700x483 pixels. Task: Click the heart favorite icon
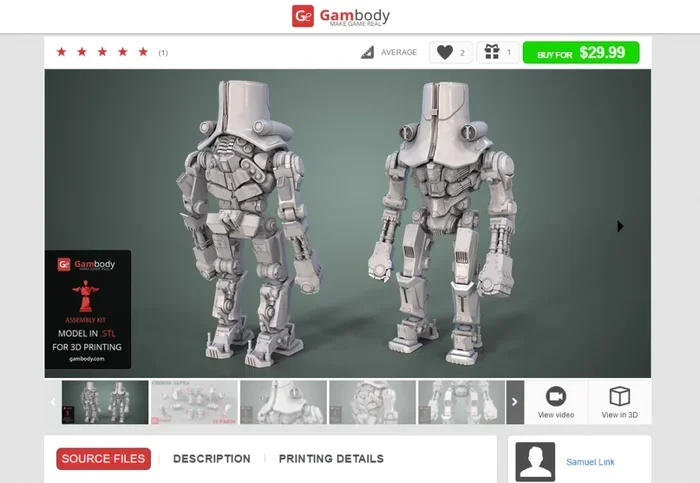[445, 53]
